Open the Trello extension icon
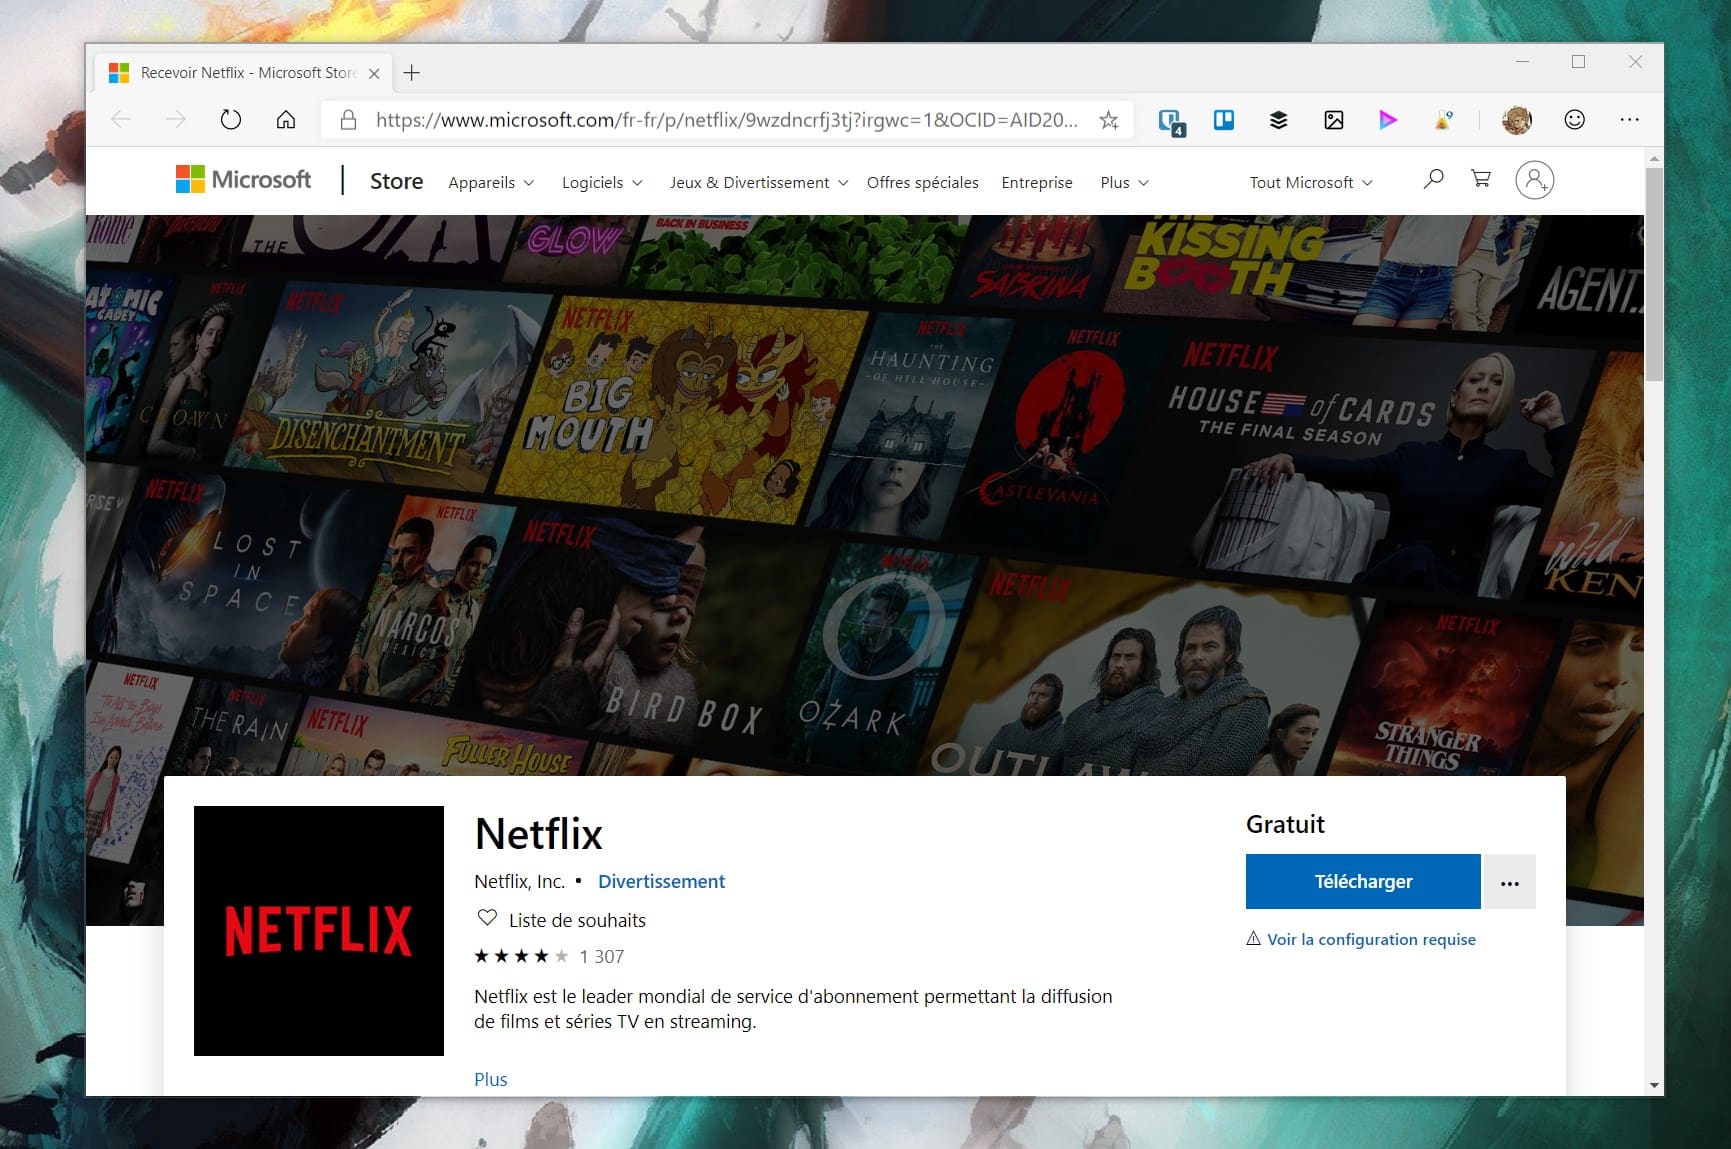Screen dimensions: 1731x1149 pyautogui.click(x=1224, y=120)
